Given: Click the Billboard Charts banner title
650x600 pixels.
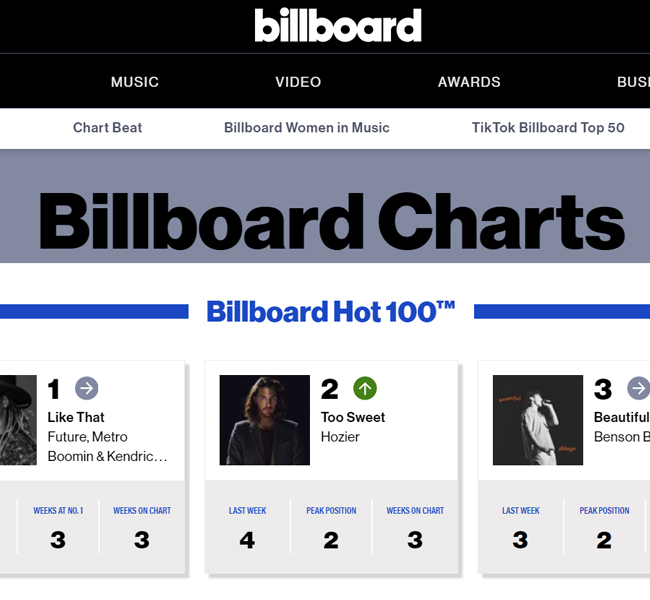Looking at the screenshot, I should click(332, 221).
